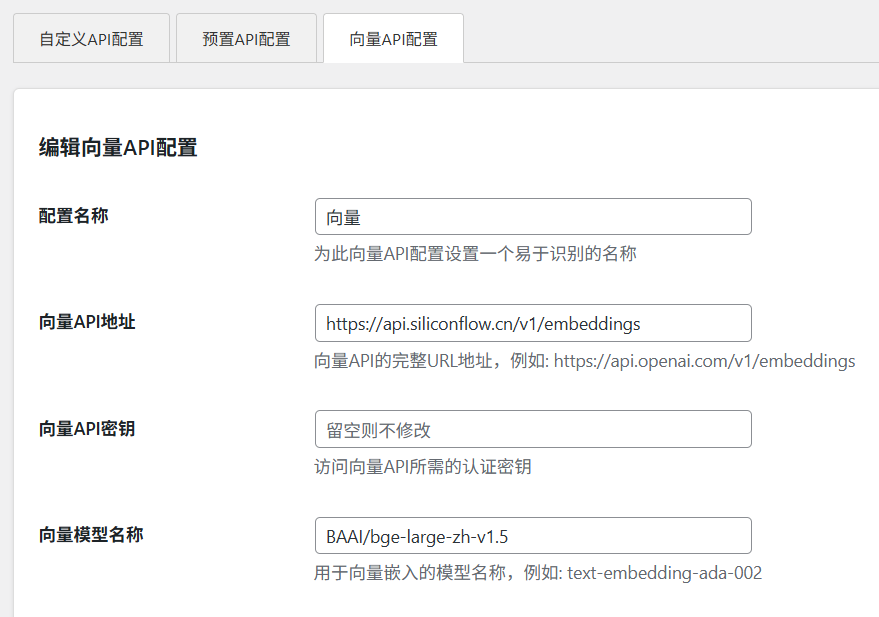This screenshot has height=617, width=879.
Task: Focus the 向量模型名称 input field
Action: point(532,536)
